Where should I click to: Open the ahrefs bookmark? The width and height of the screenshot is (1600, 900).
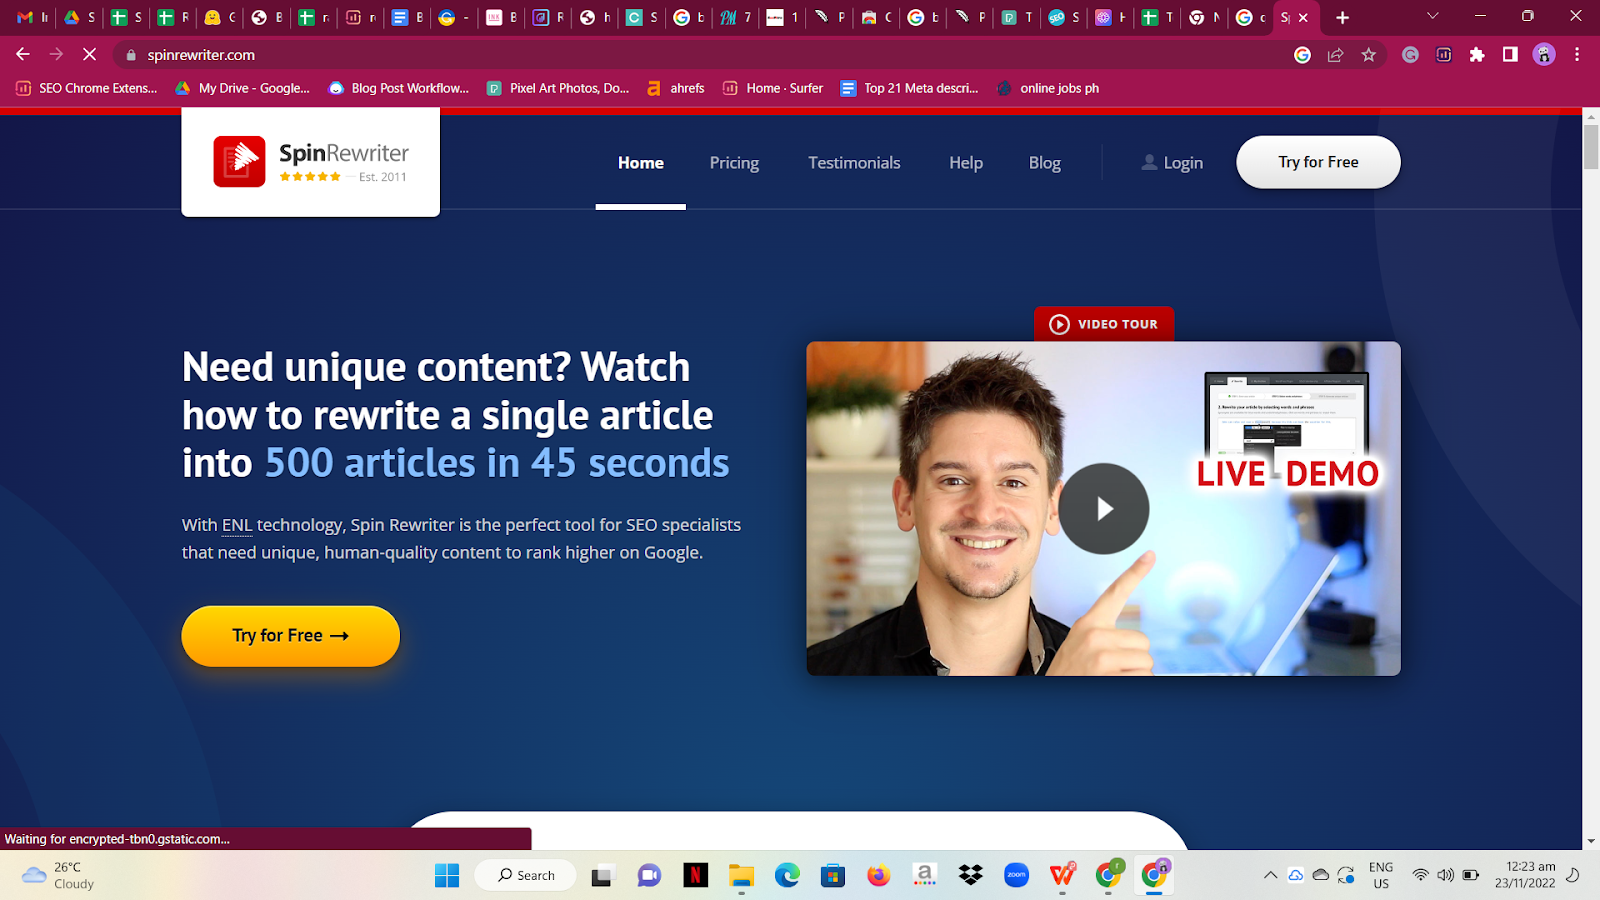[x=676, y=88]
